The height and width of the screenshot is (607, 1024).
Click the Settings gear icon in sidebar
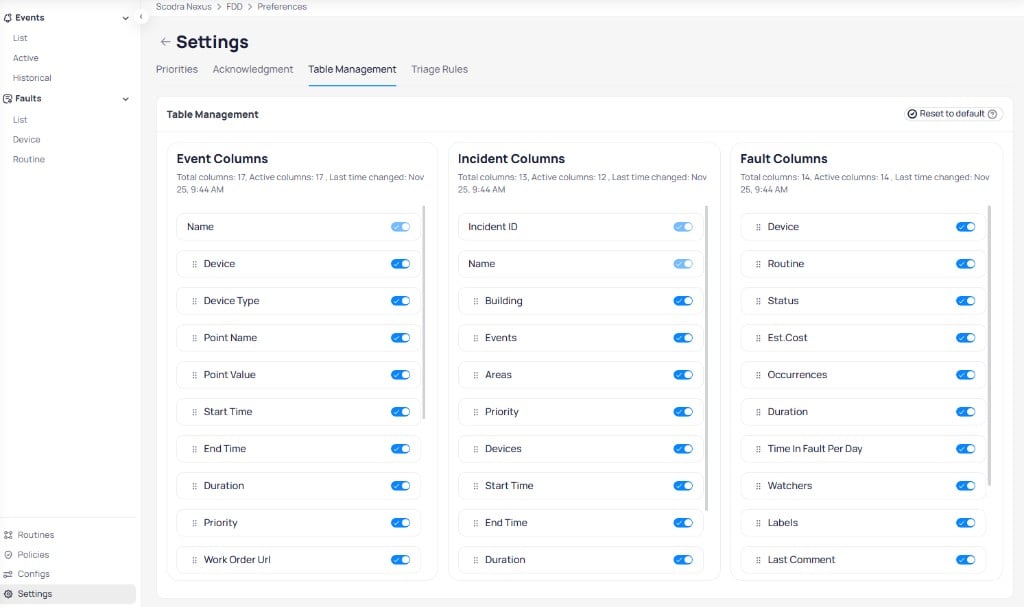pyautogui.click(x=8, y=594)
